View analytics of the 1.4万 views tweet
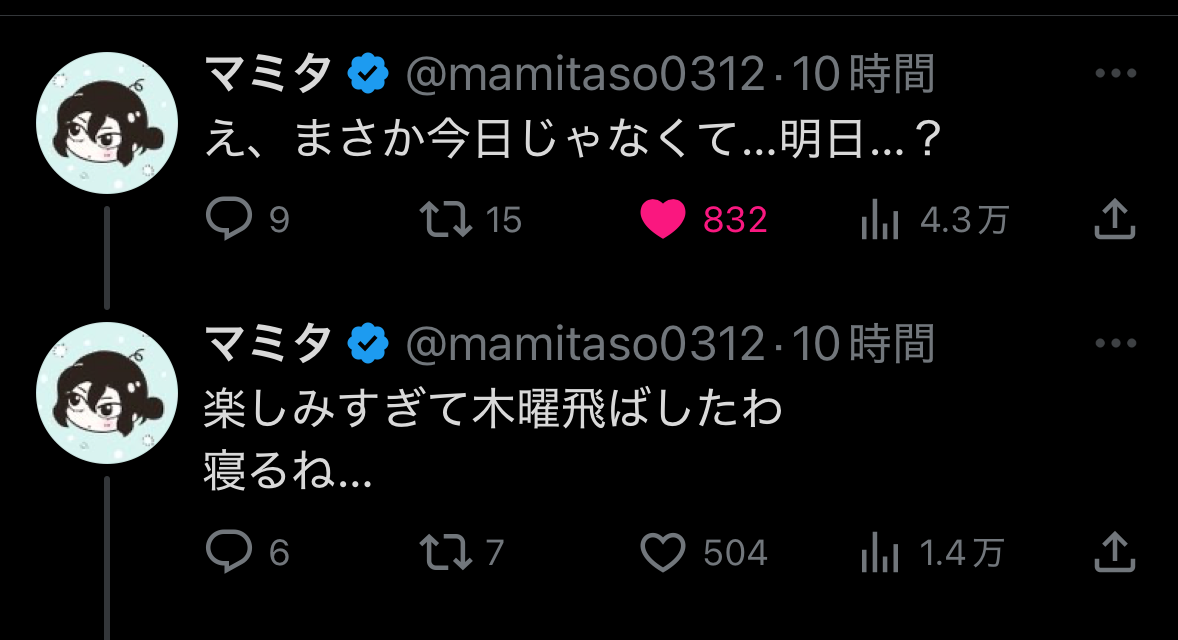The width and height of the screenshot is (1178, 640). click(880, 553)
